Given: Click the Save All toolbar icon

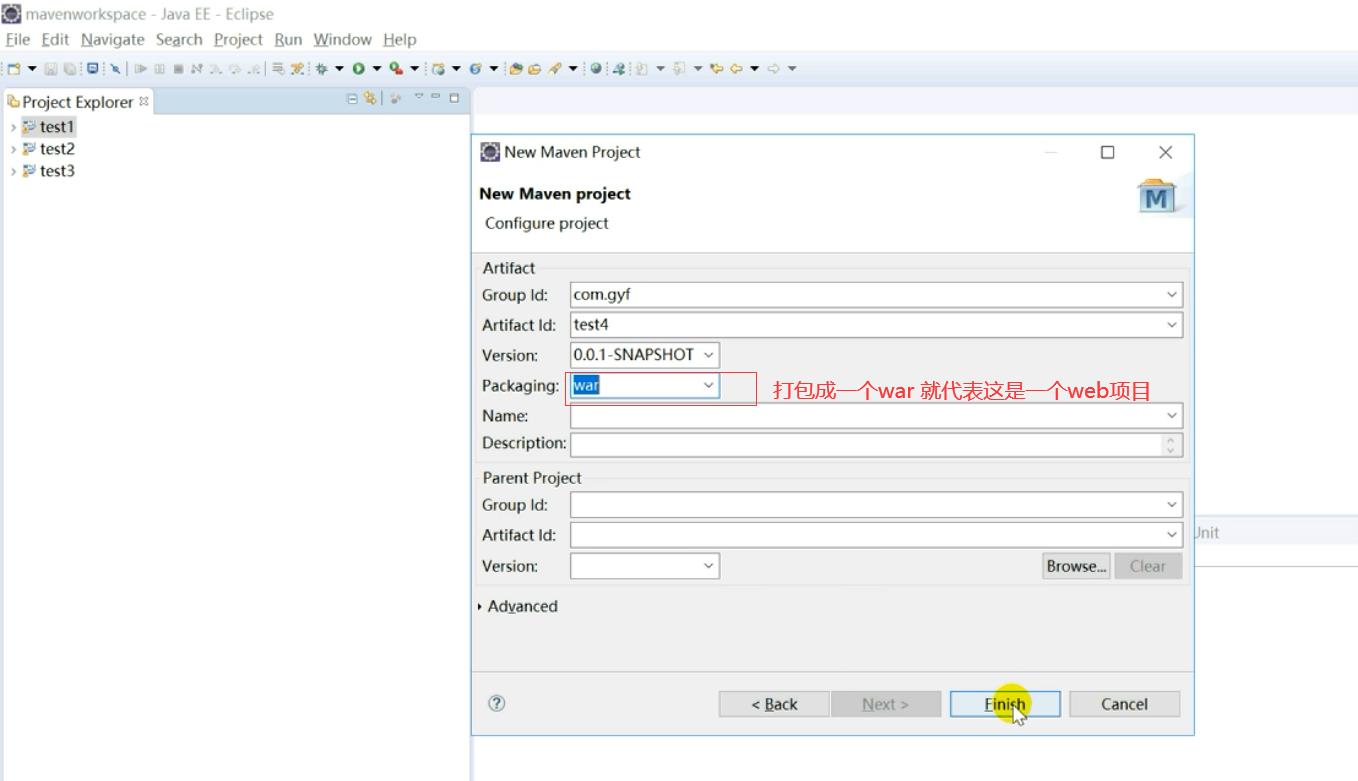Looking at the screenshot, I should [70, 69].
